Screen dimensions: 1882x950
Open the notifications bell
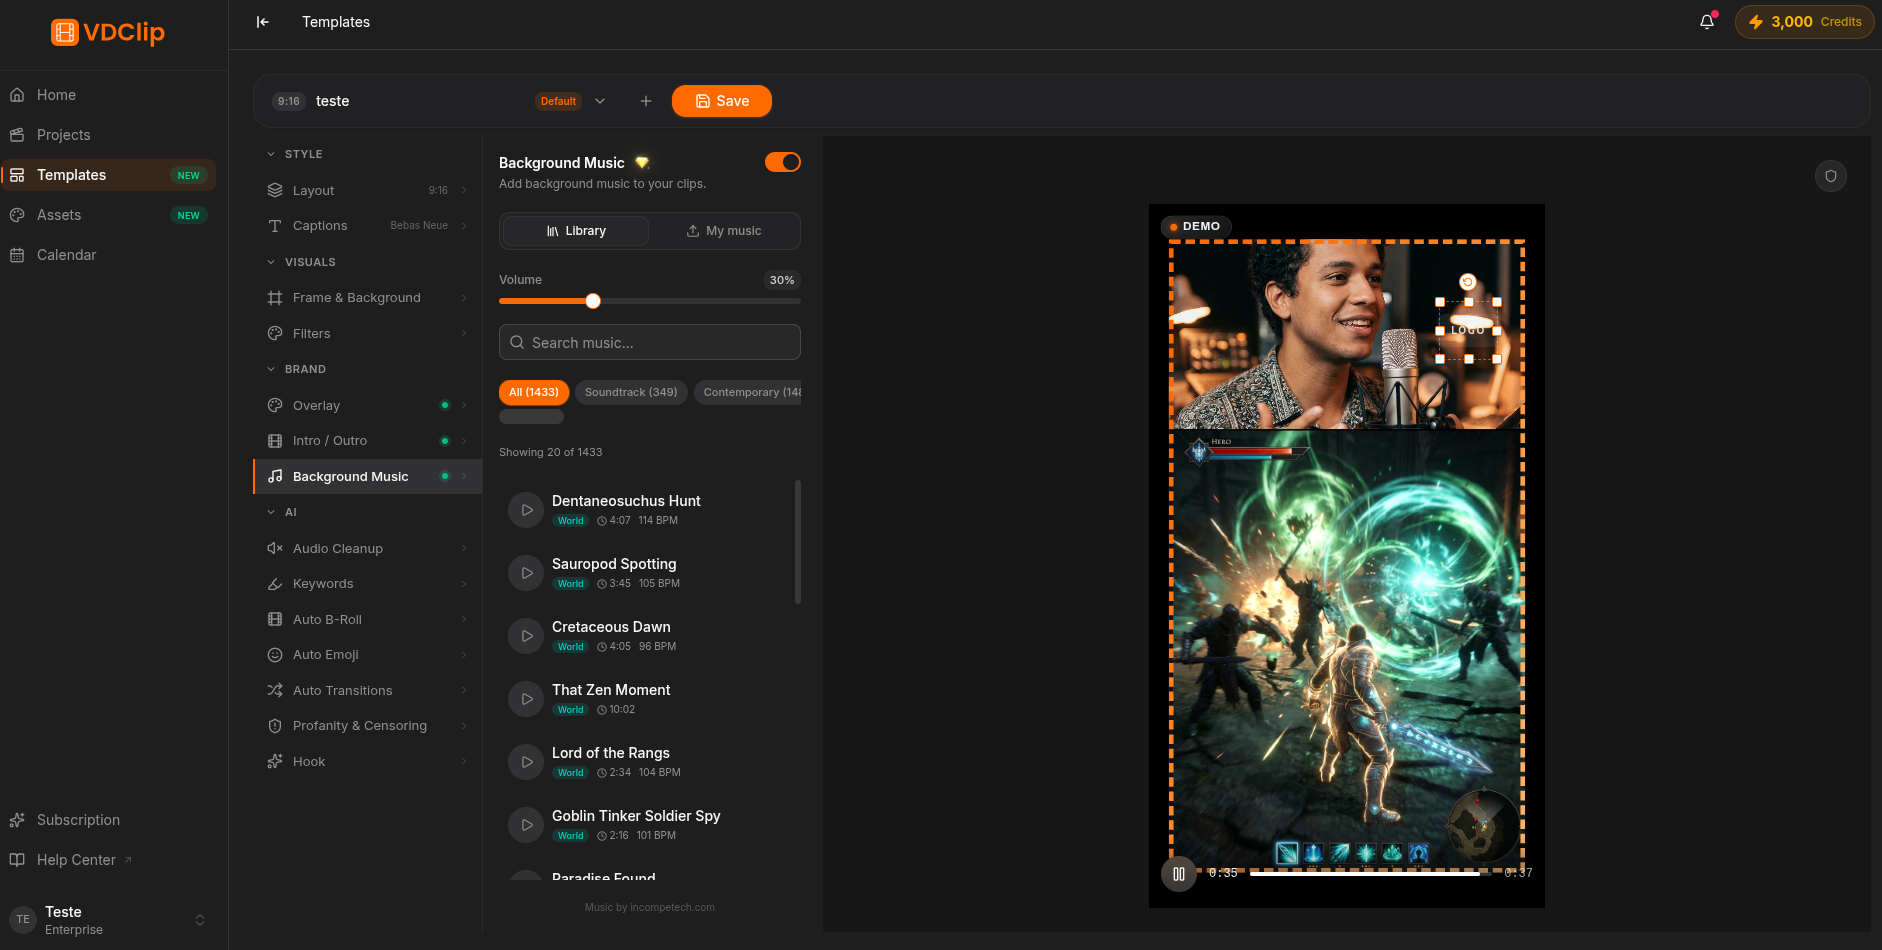pos(1707,22)
